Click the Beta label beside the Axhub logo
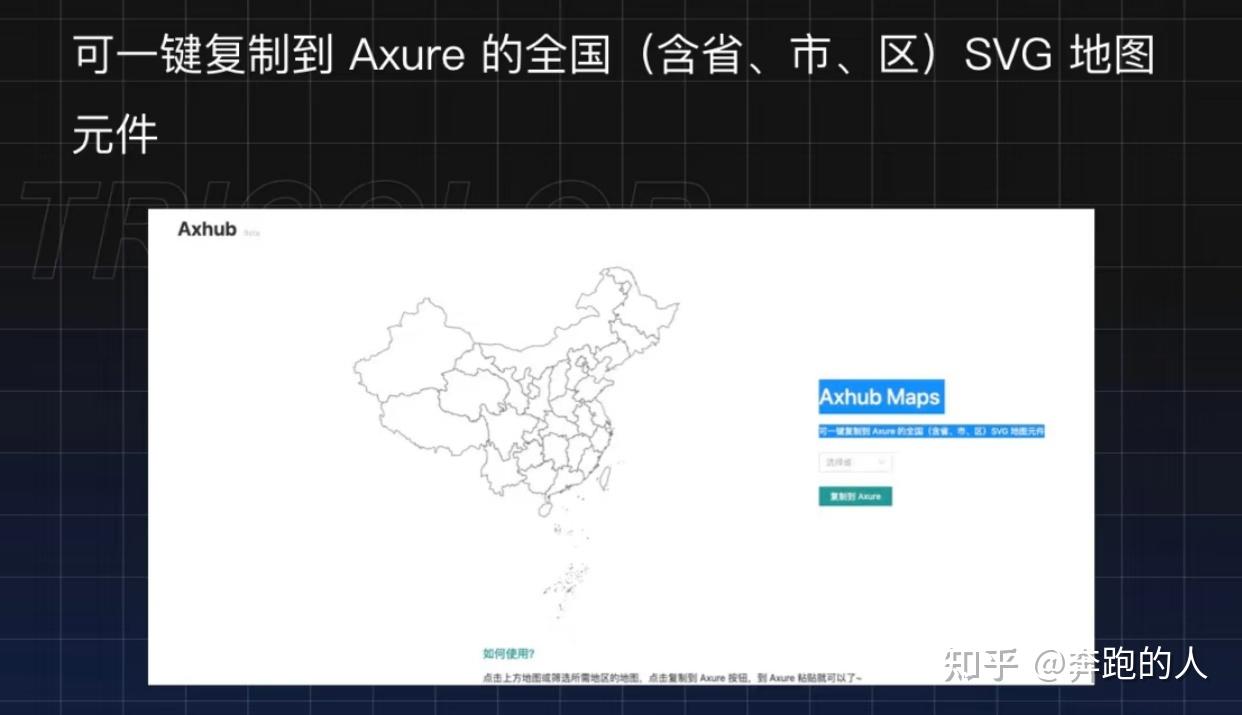The height and width of the screenshot is (715, 1242). pyautogui.click(x=250, y=233)
